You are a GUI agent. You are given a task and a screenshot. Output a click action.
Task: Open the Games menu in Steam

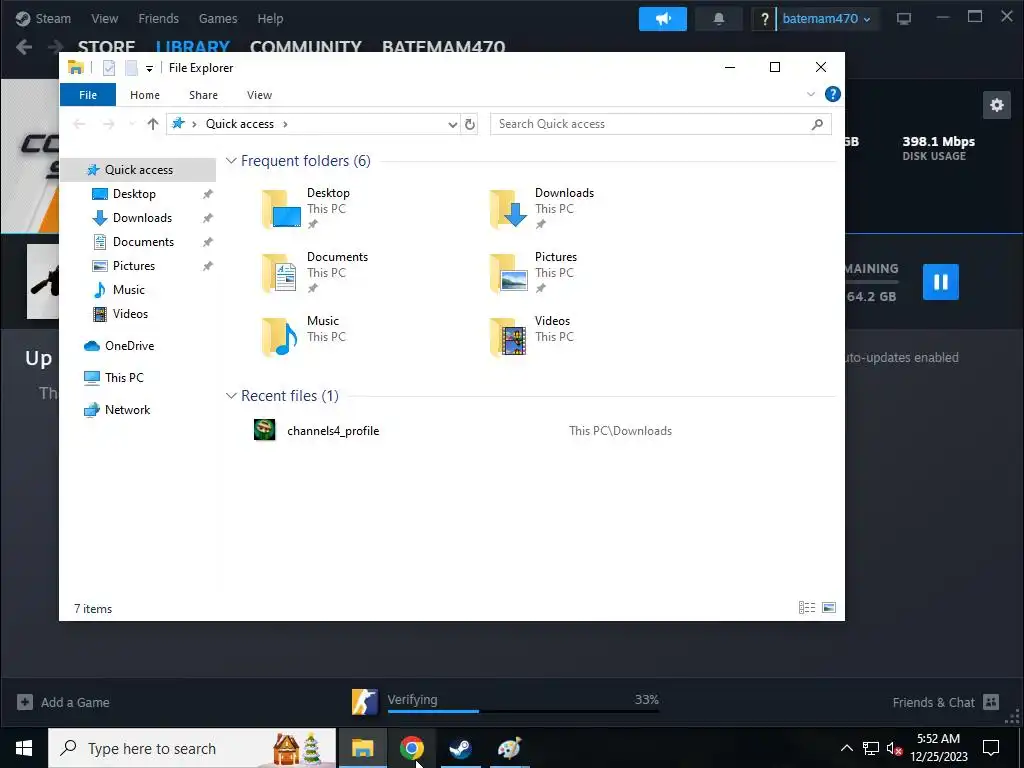[x=218, y=18]
